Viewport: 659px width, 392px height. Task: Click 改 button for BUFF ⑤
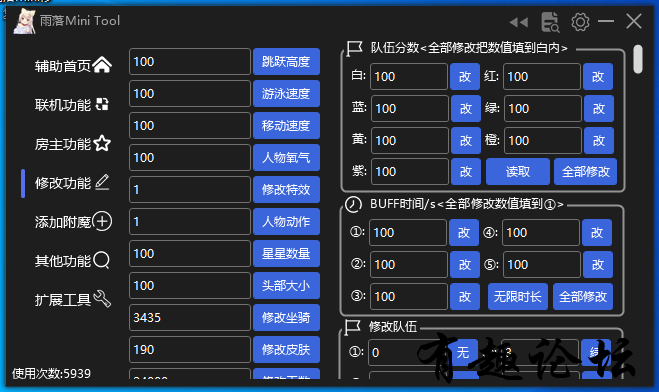[598, 264]
